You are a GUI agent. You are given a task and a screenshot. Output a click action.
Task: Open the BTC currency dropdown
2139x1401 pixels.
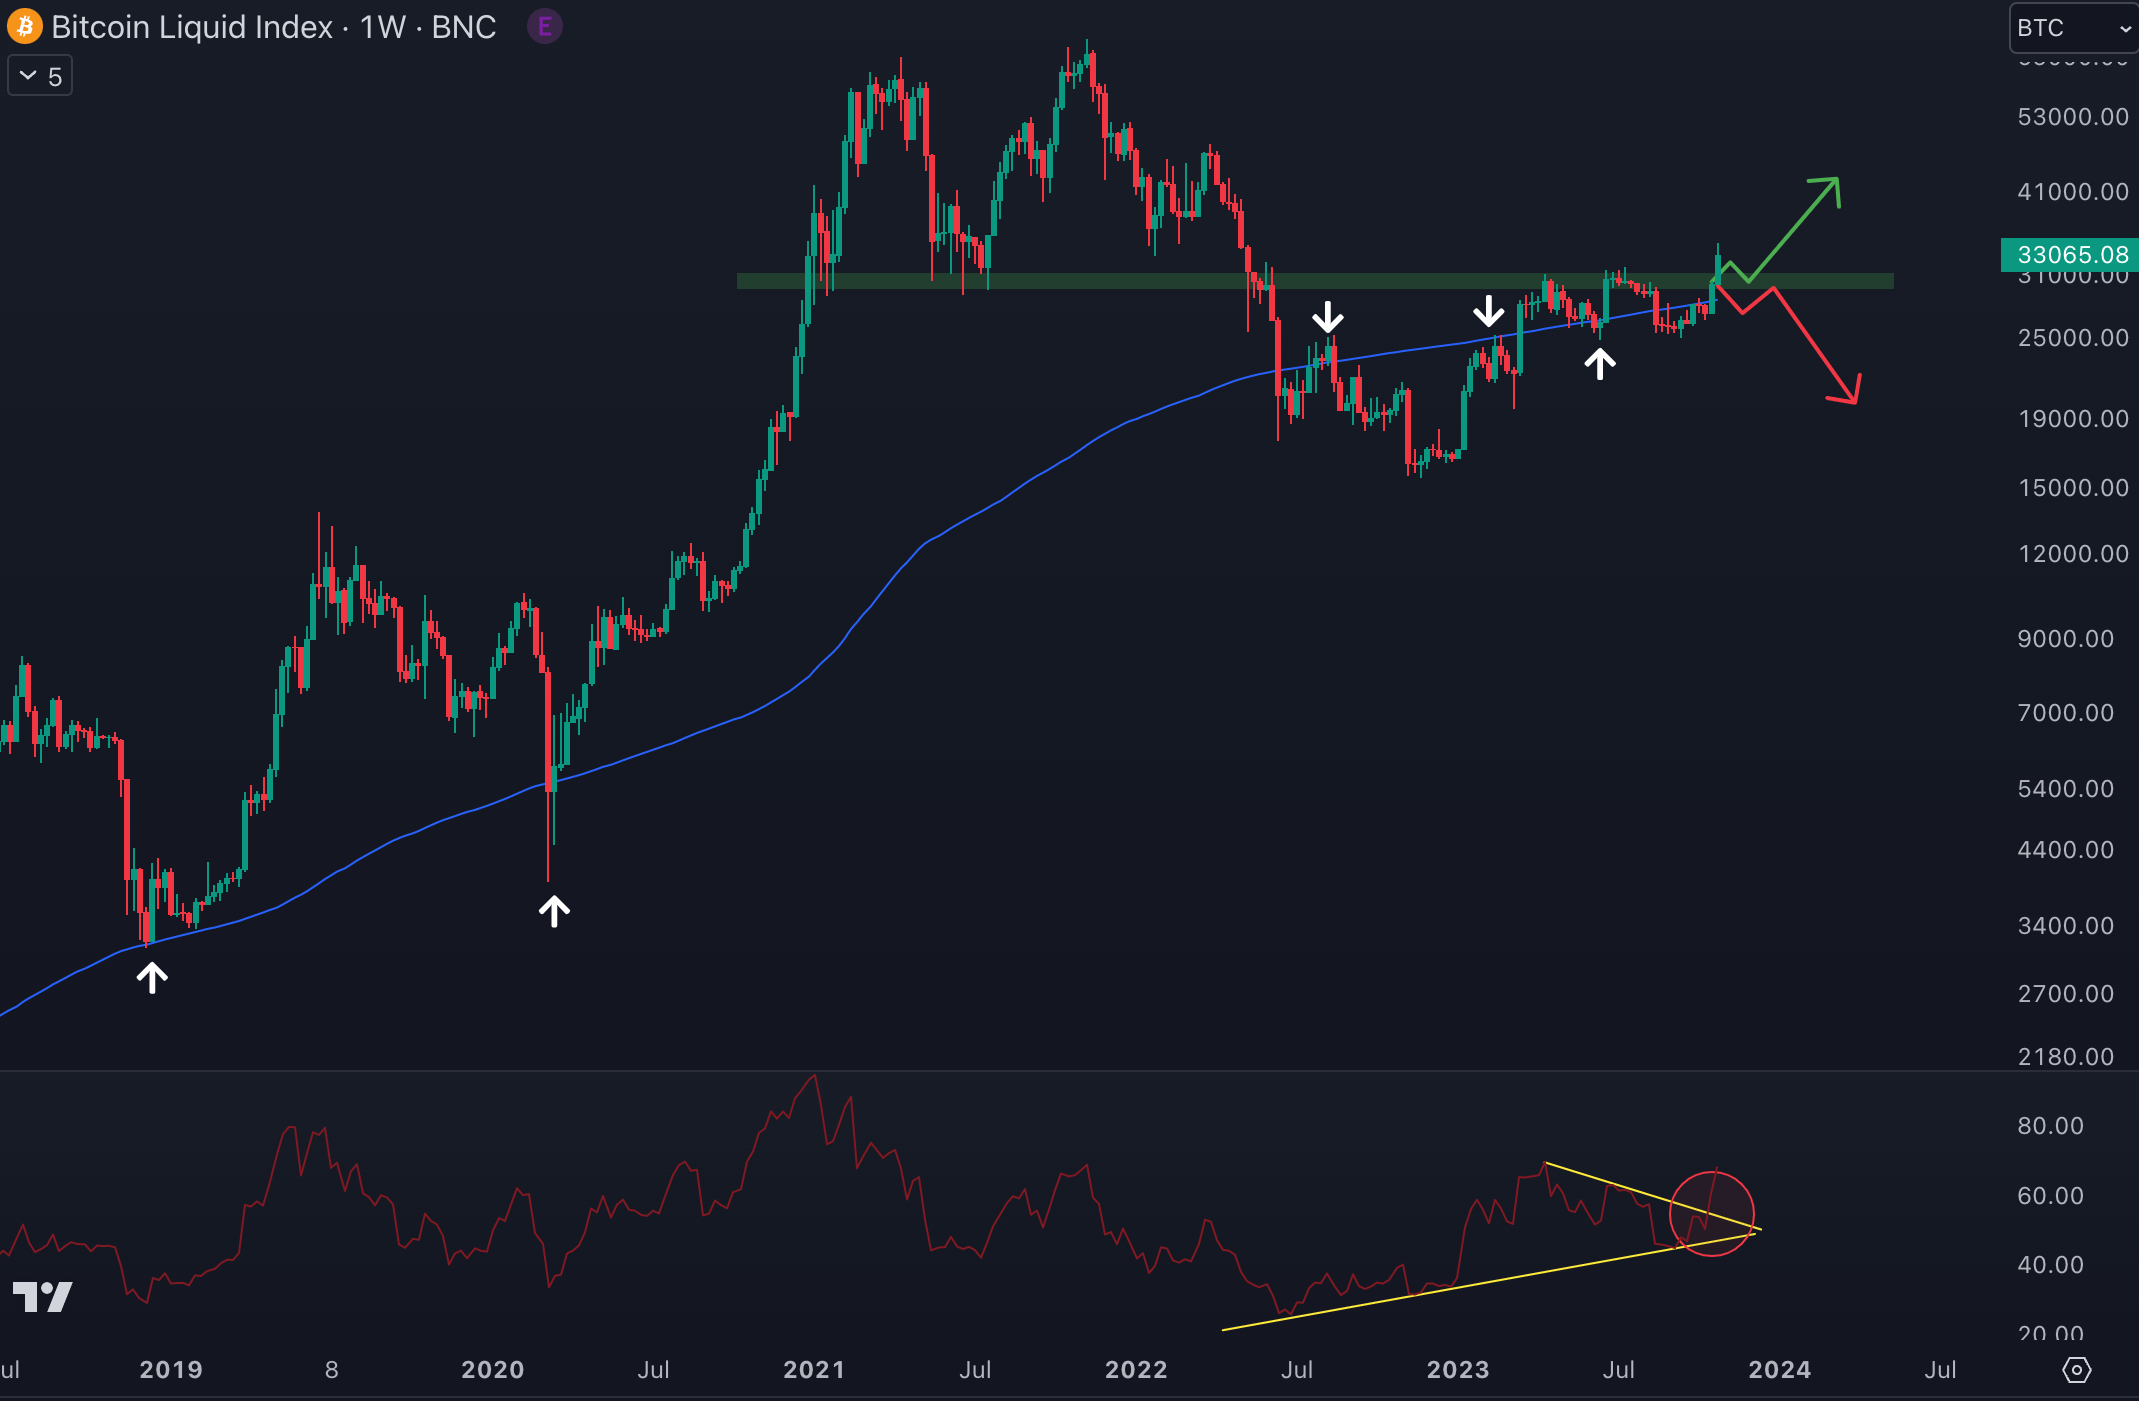pos(2072,28)
